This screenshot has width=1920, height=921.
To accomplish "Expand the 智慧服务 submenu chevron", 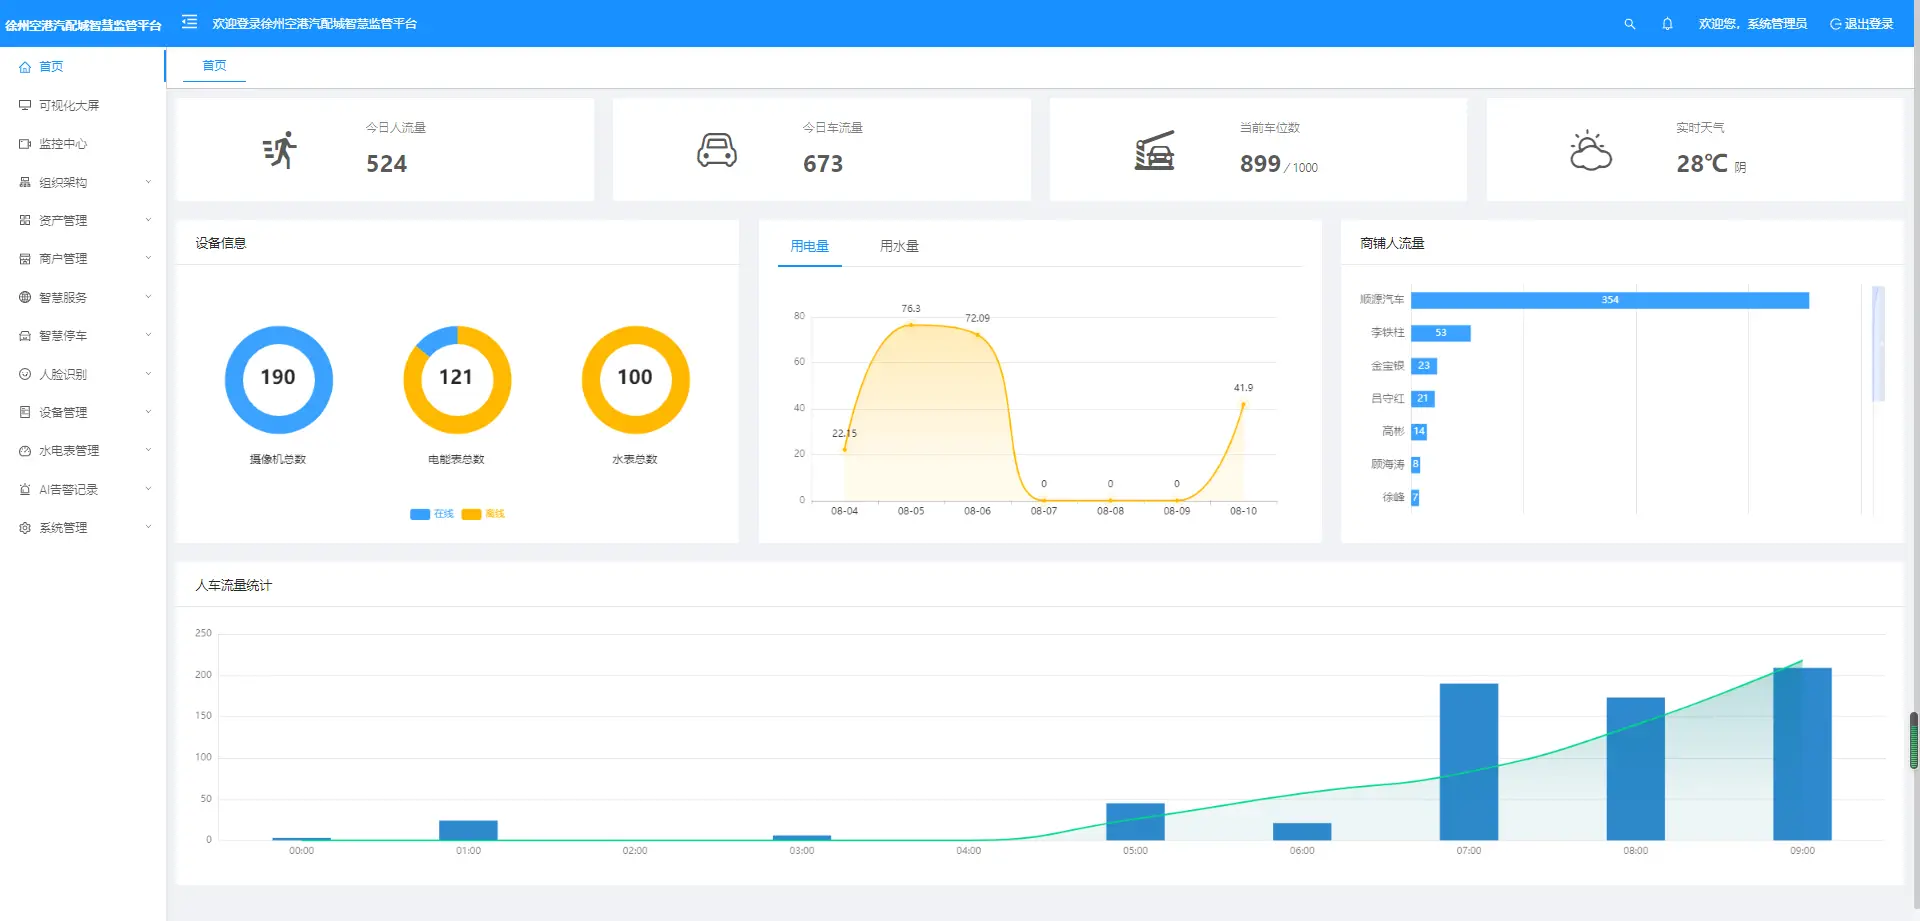I will click(148, 297).
